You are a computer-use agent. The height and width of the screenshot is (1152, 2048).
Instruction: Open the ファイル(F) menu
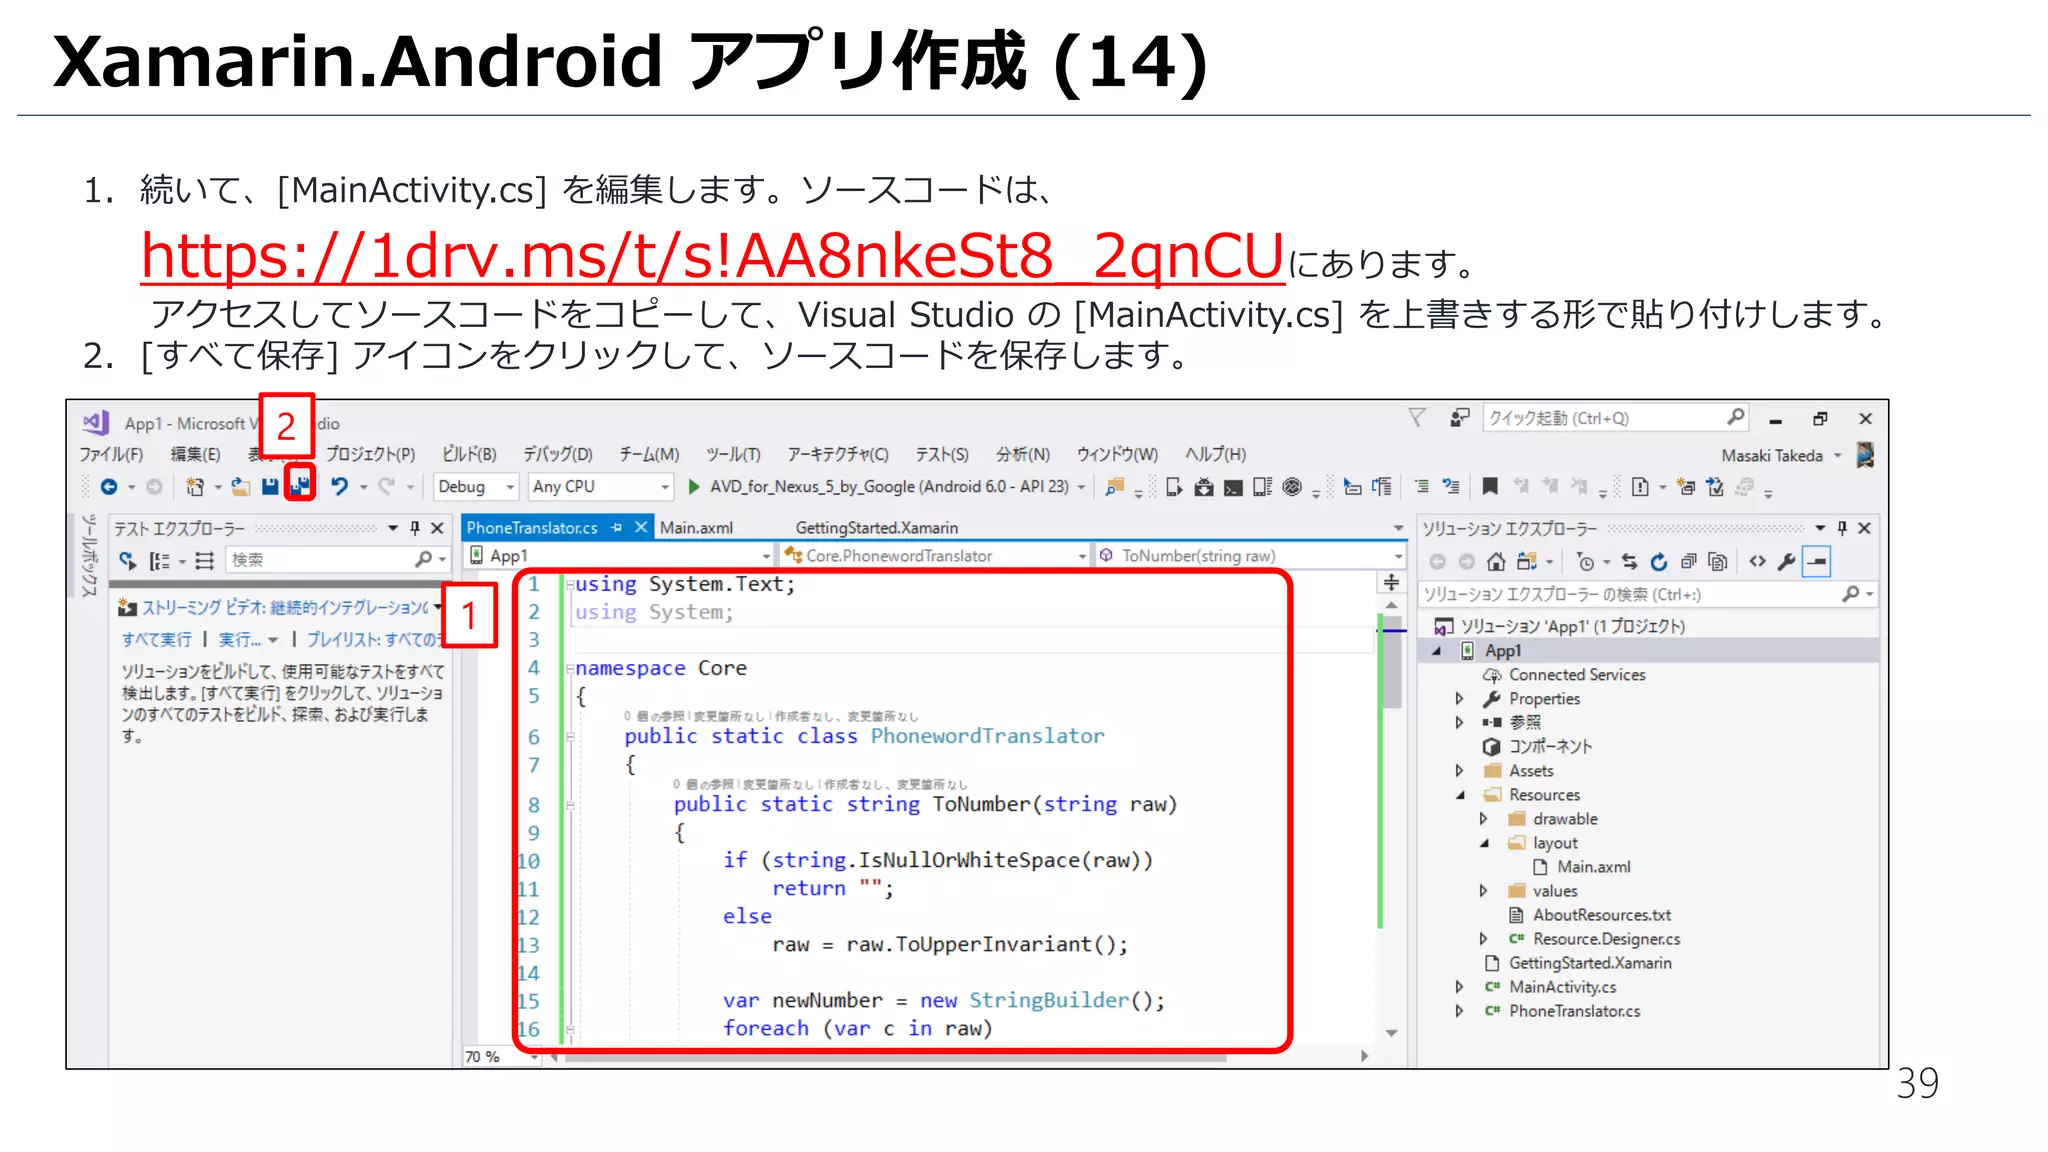pyautogui.click(x=111, y=454)
